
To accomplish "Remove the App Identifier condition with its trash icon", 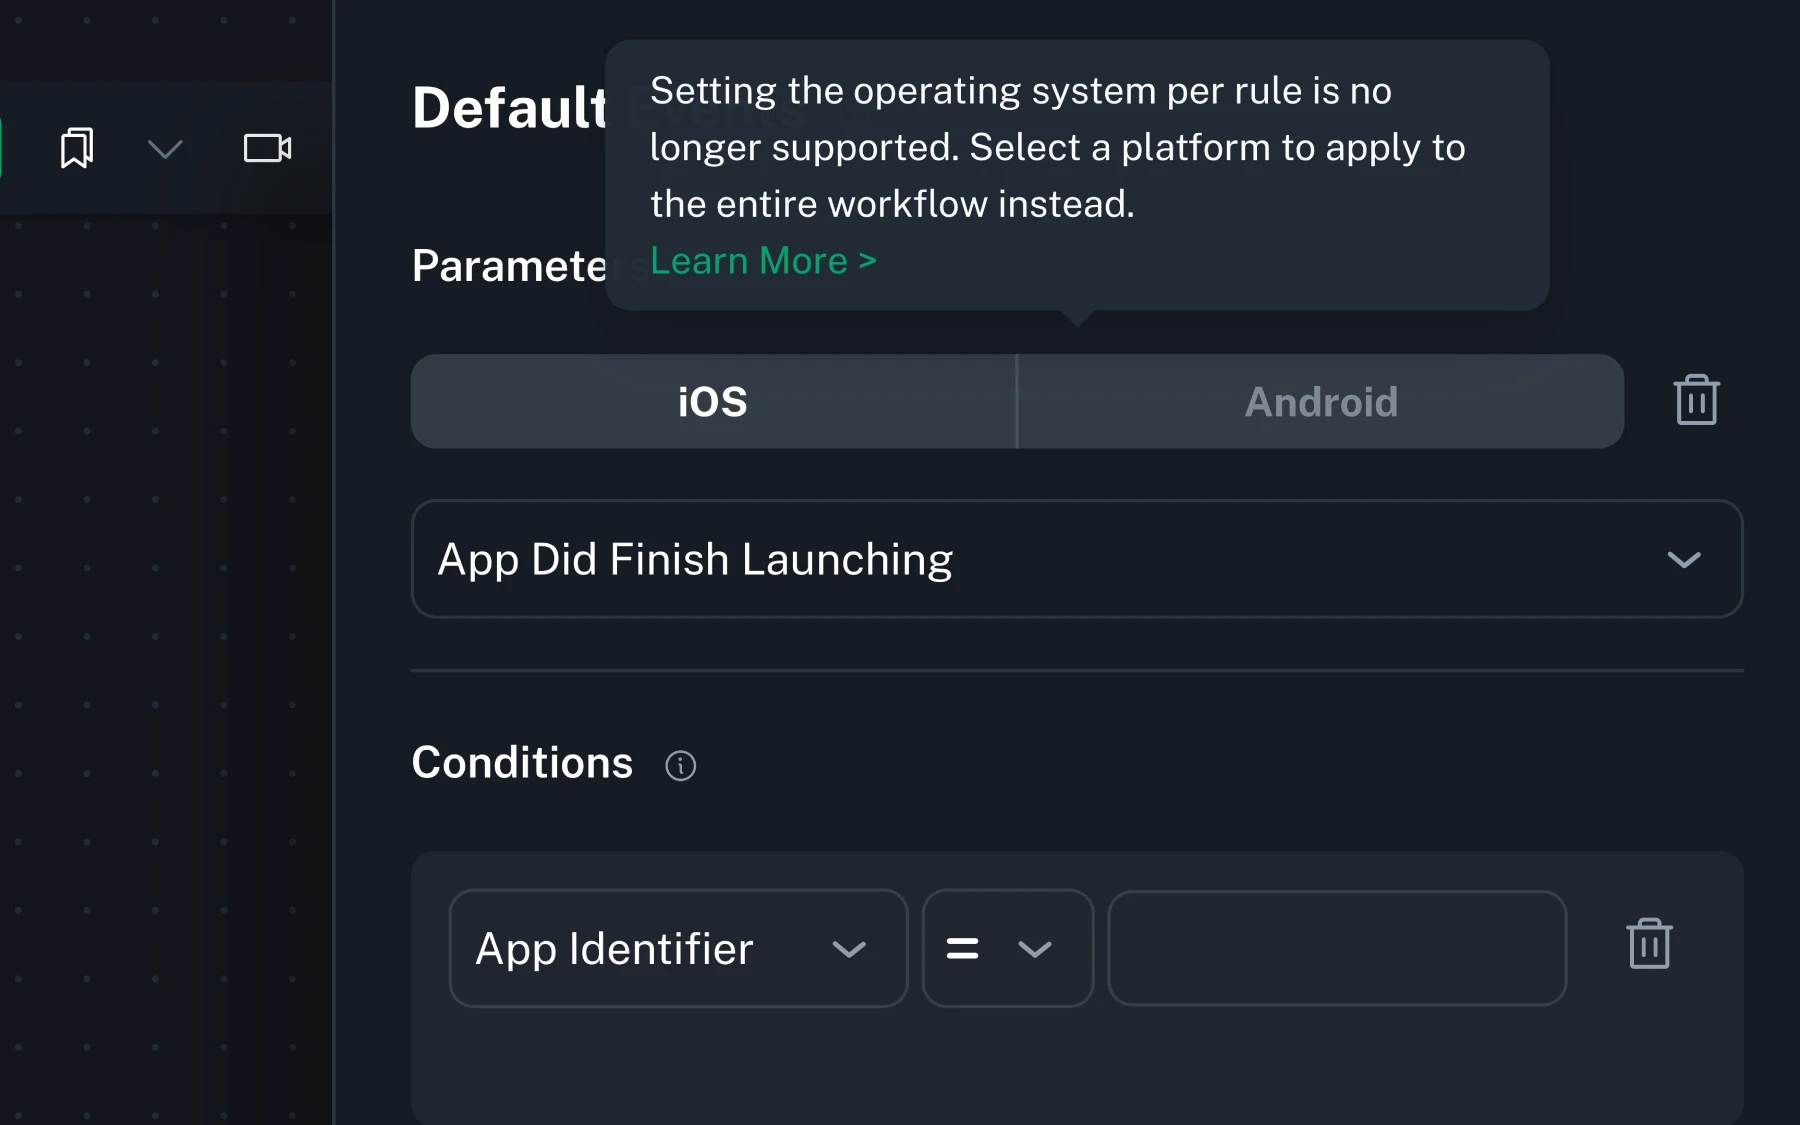I will (x=1650, y=943).
